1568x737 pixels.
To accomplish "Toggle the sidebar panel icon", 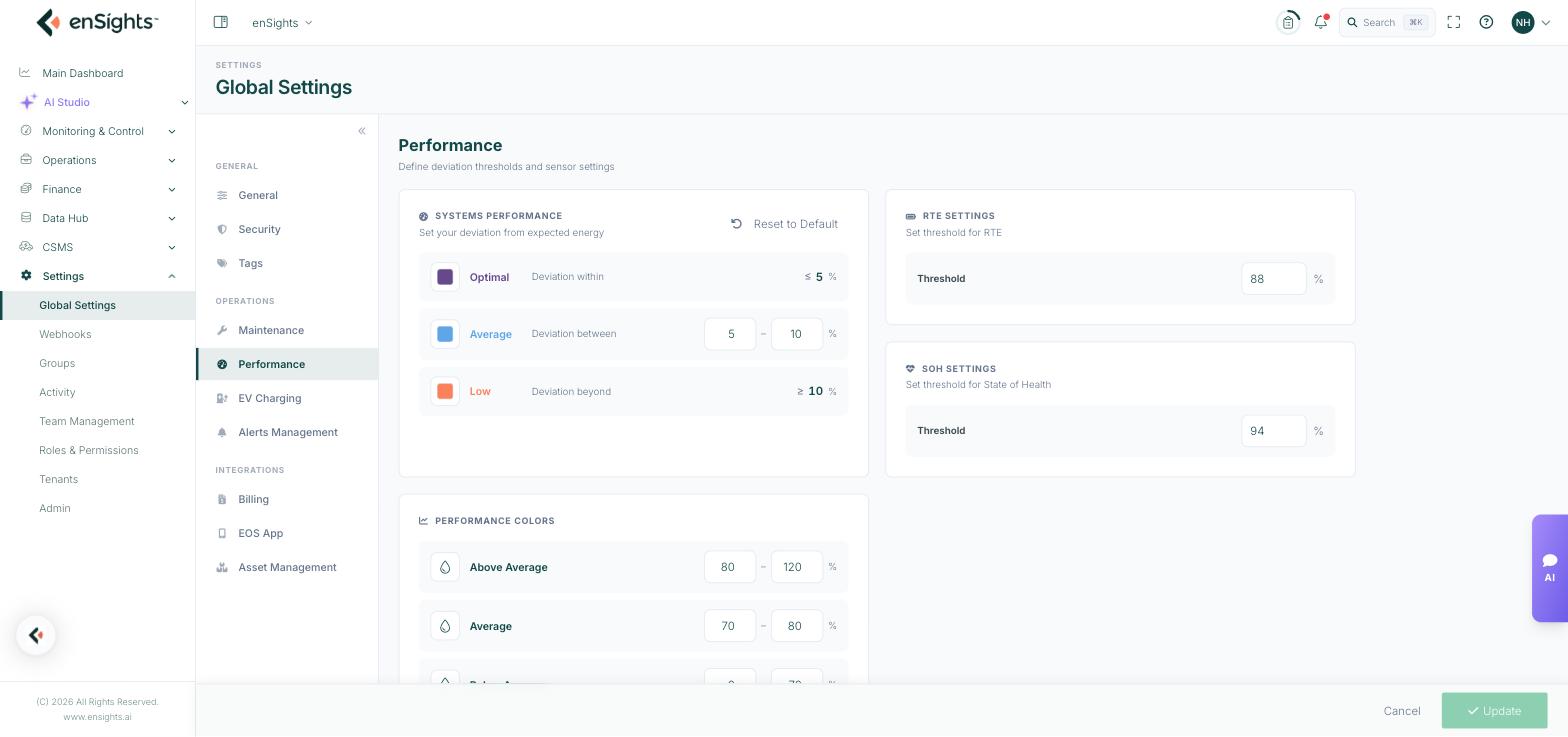I will click(221, 22).
